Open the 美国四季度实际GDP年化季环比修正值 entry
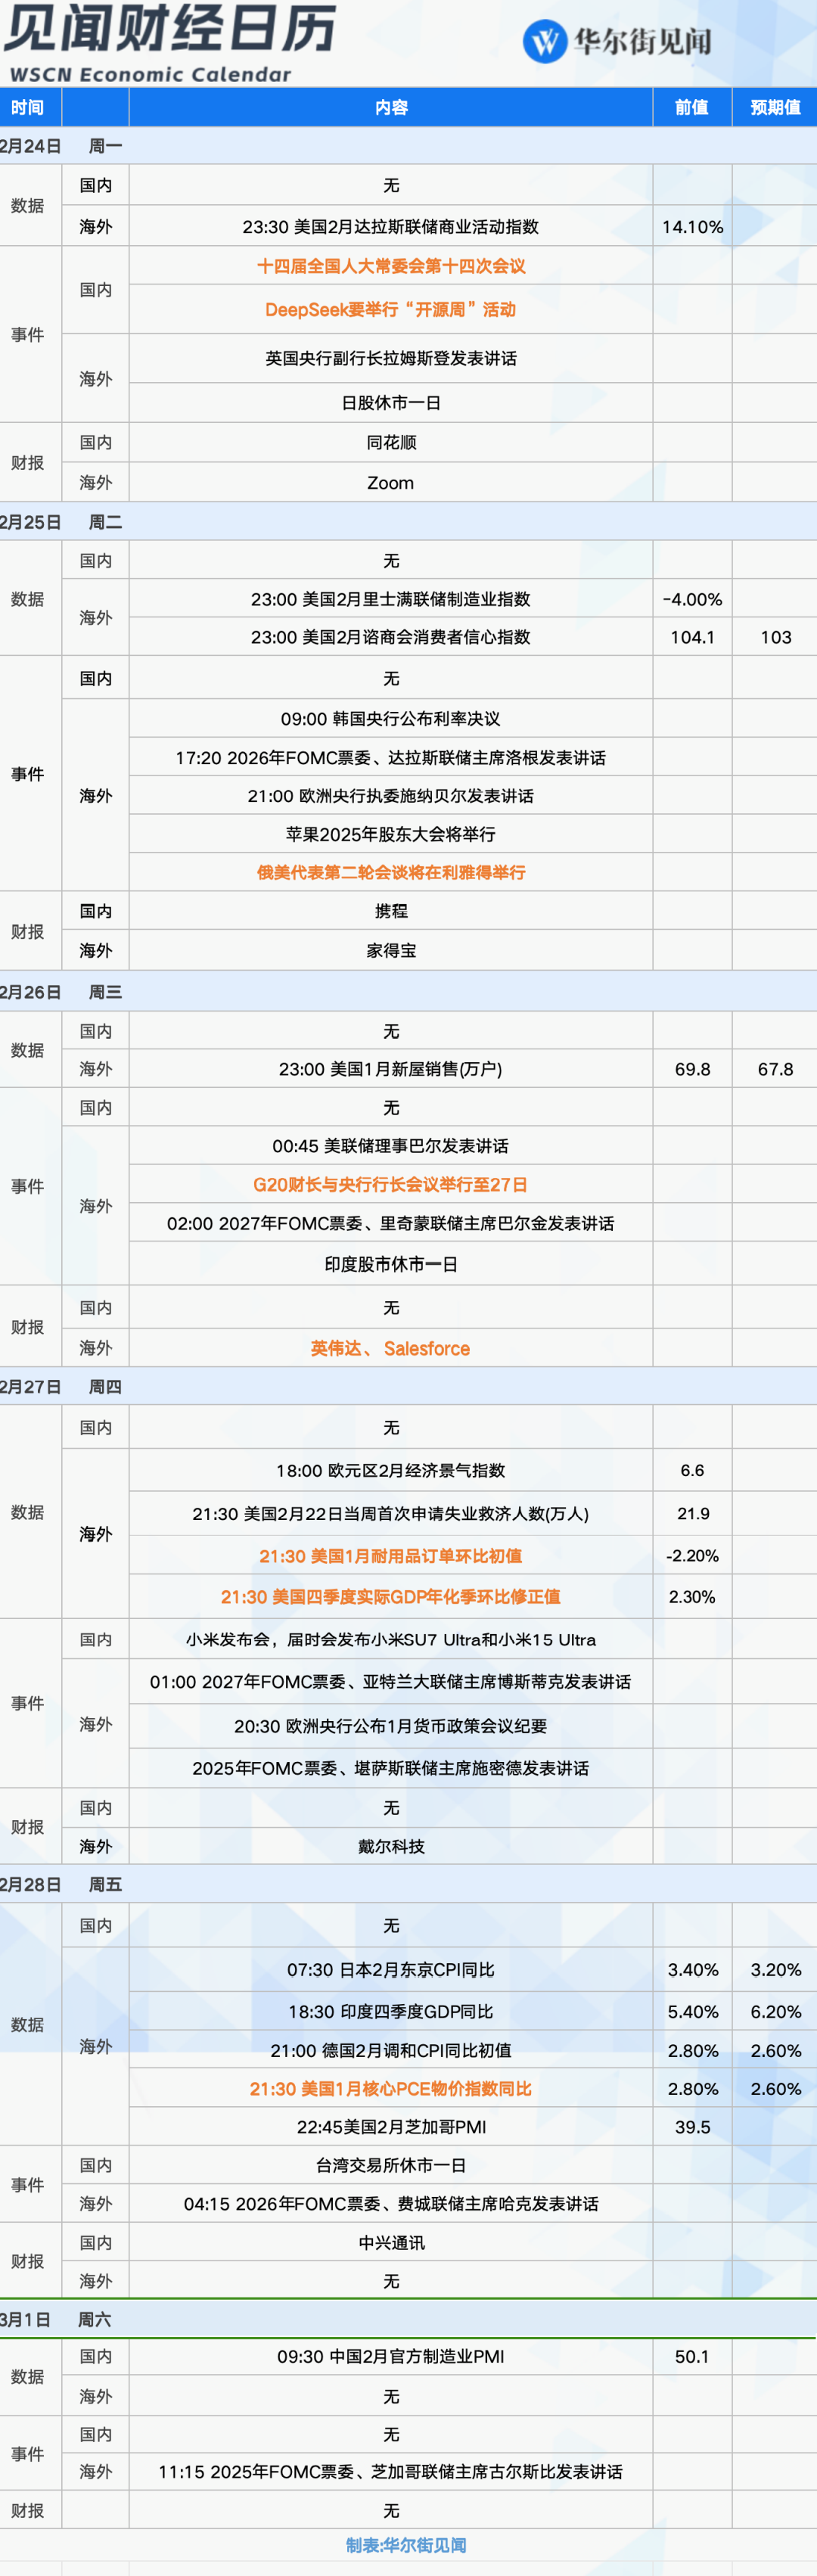The image size is (817, 2576). [390, 1597]
